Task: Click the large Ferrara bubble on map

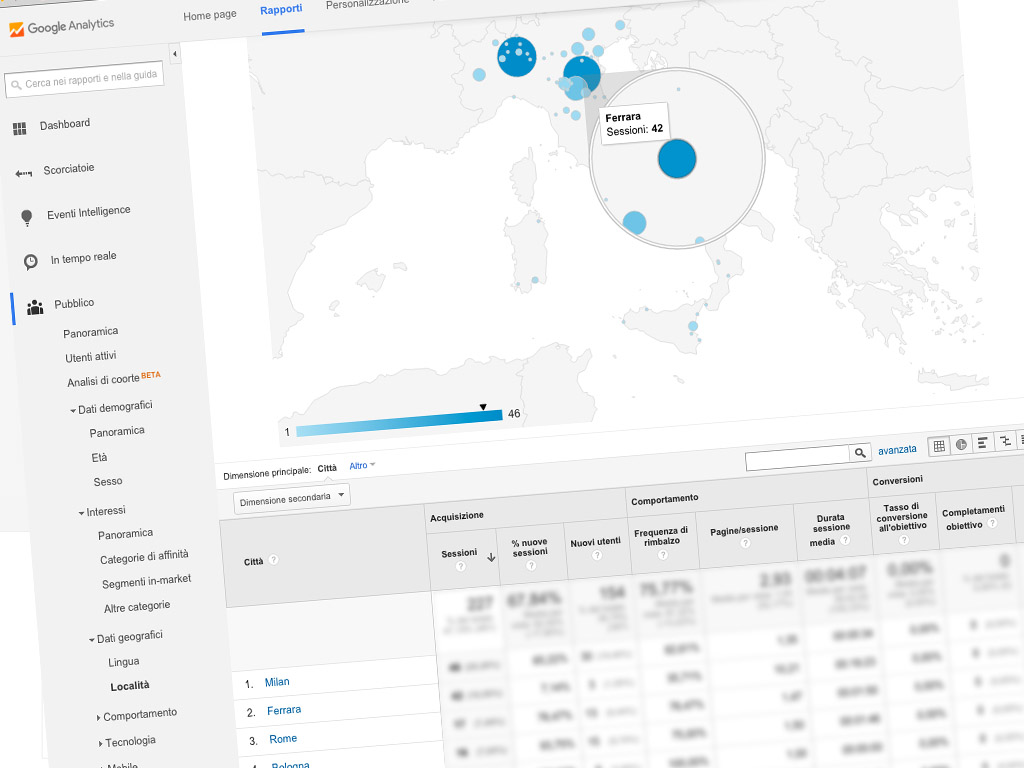Action: pyautogui.click(x=677, y=159)
